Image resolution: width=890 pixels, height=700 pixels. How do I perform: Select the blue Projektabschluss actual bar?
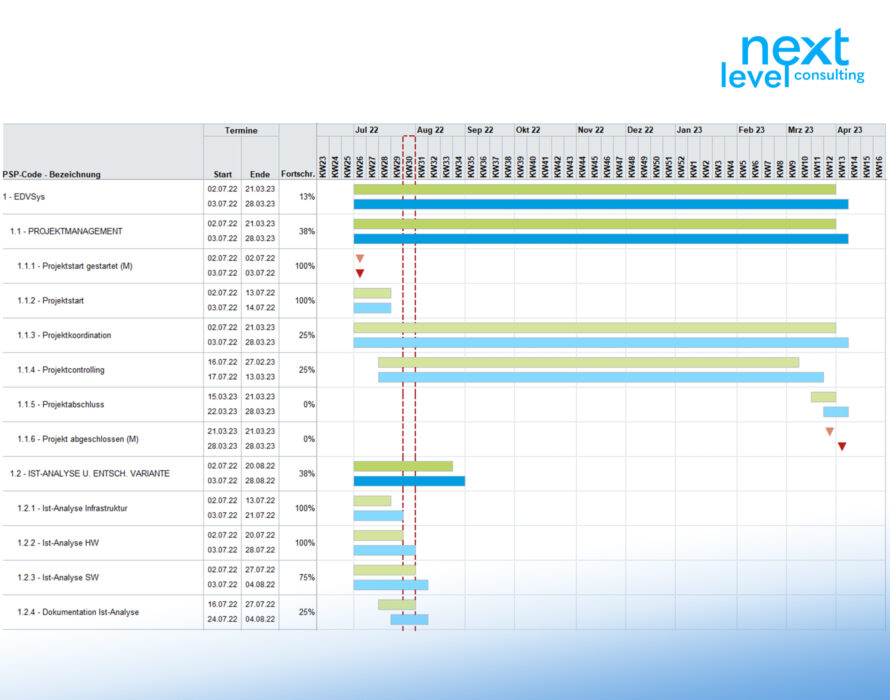tap(835, 412)
